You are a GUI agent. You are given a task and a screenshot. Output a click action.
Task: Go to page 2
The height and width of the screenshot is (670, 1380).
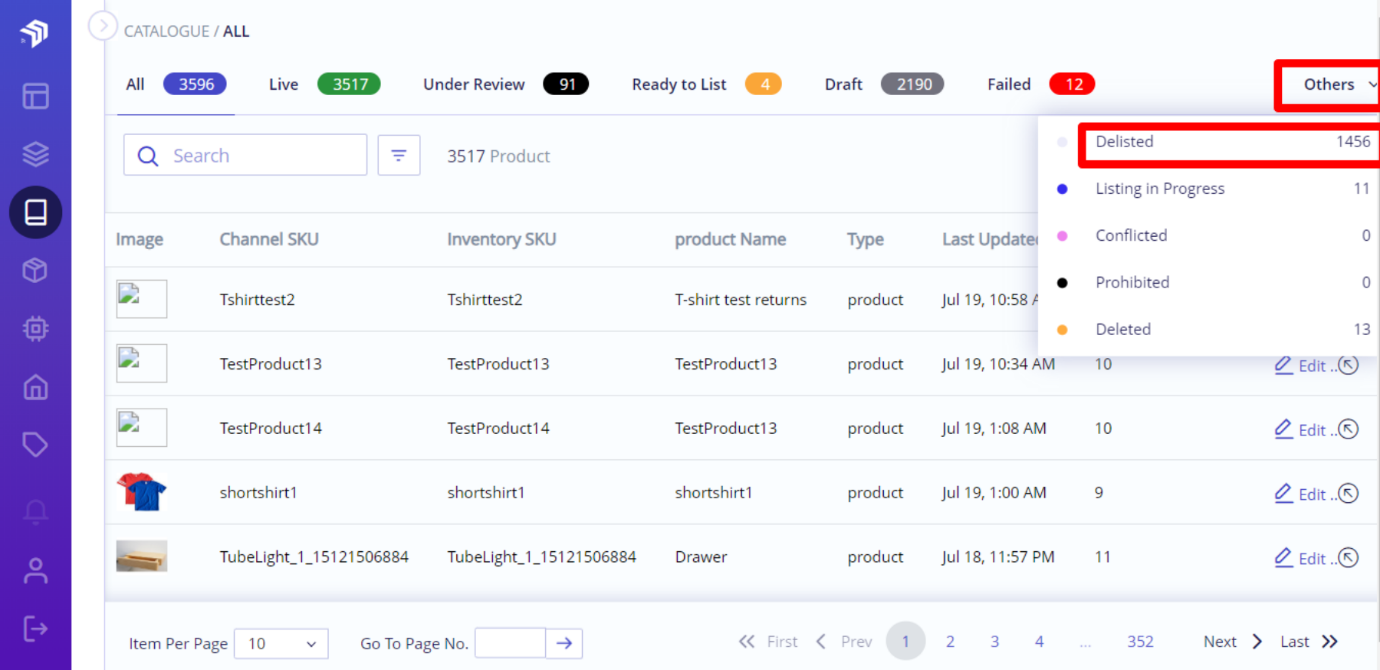click(x=950, y=642)
